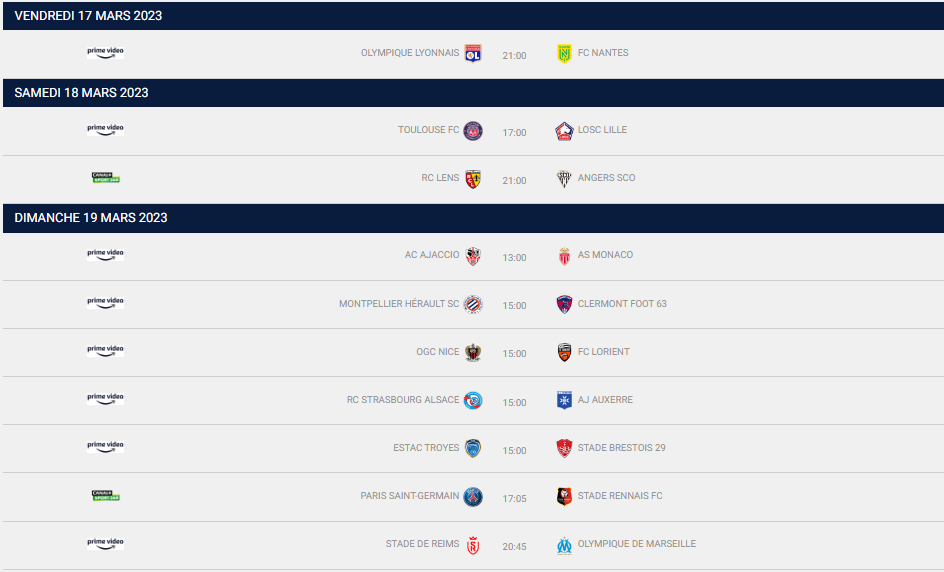Click the RC Lens club crest

coord(473,179)
